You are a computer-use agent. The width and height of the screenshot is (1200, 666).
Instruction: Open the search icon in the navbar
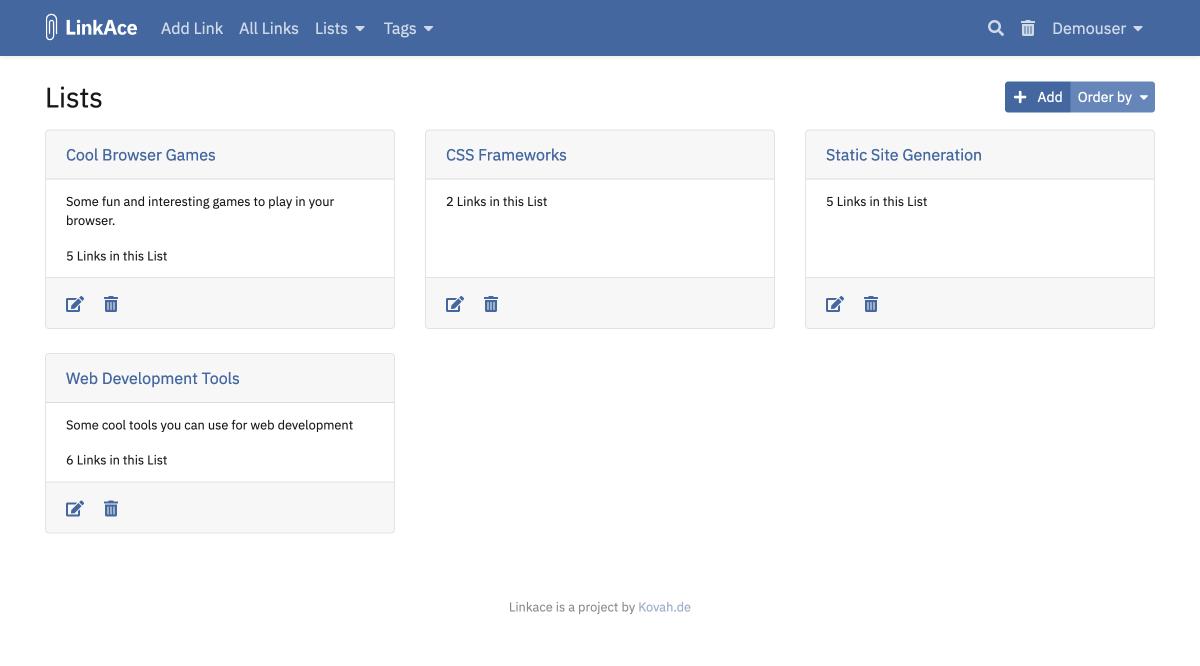995,28
